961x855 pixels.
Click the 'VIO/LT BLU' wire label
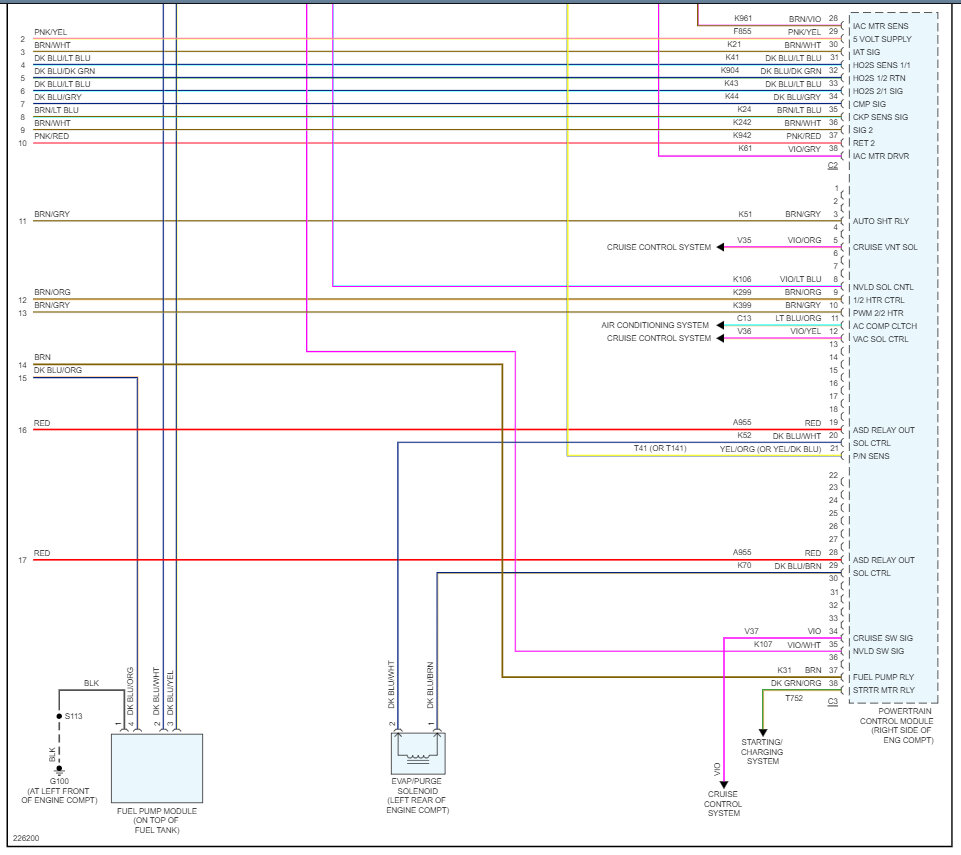click(x=800, y=279)
